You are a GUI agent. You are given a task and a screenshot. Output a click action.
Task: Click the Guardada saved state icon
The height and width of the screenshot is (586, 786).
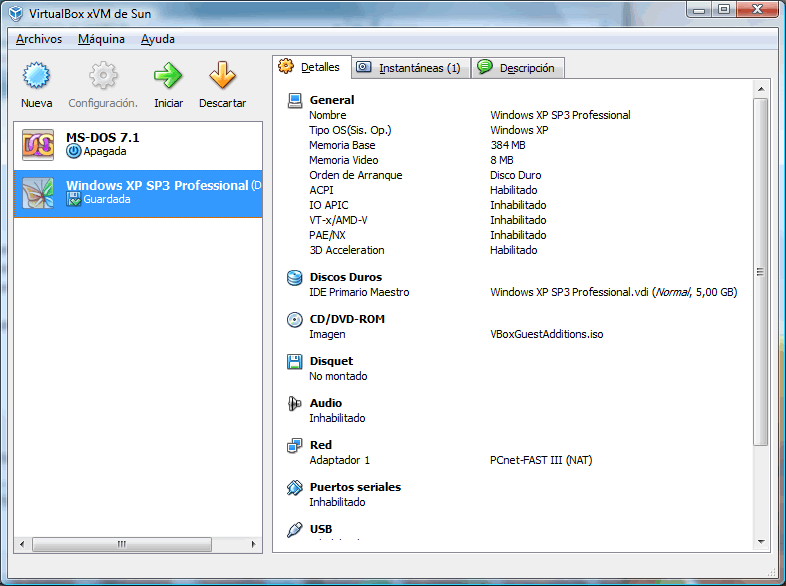click(73, 199)
